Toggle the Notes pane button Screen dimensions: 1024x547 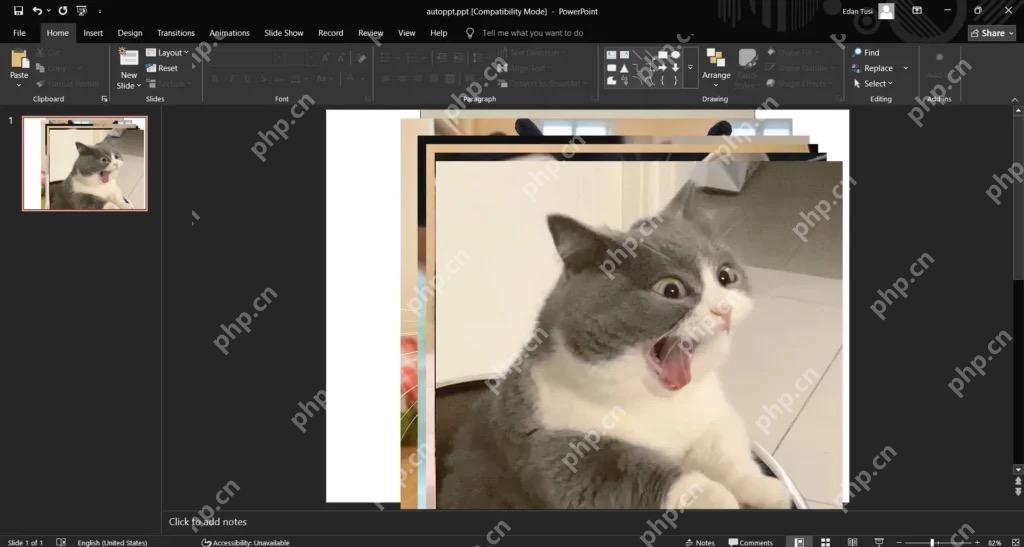tap(700, 542)
